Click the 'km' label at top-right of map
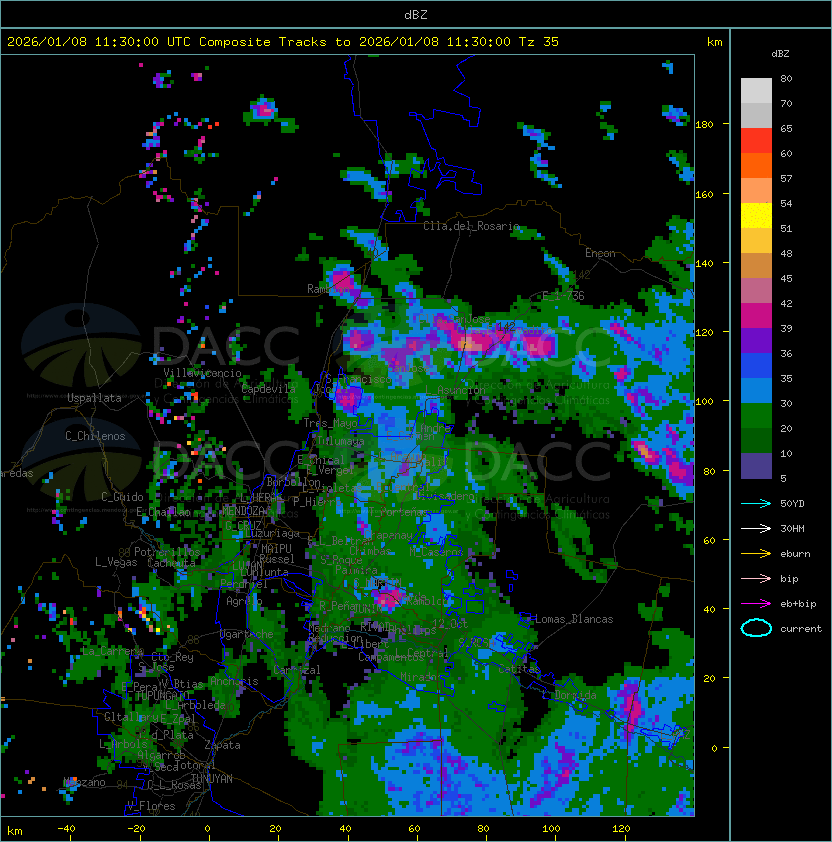The image size is (832, 842). point(714,42)
